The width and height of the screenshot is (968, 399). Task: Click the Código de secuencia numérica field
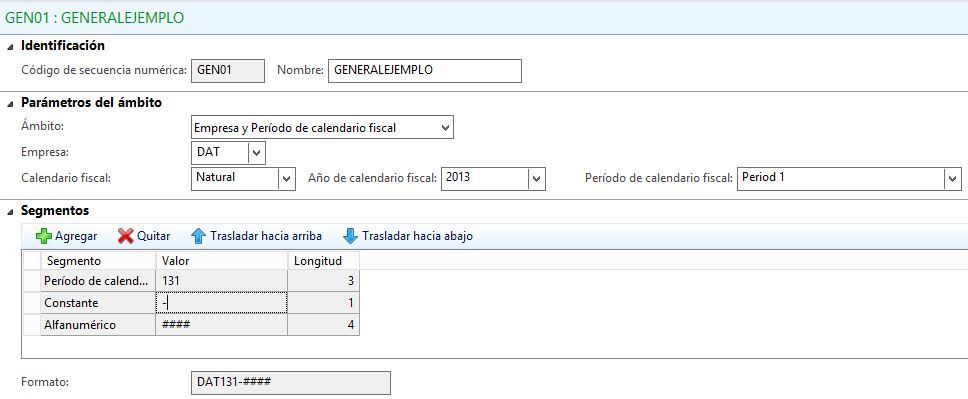tap(228, 70)
